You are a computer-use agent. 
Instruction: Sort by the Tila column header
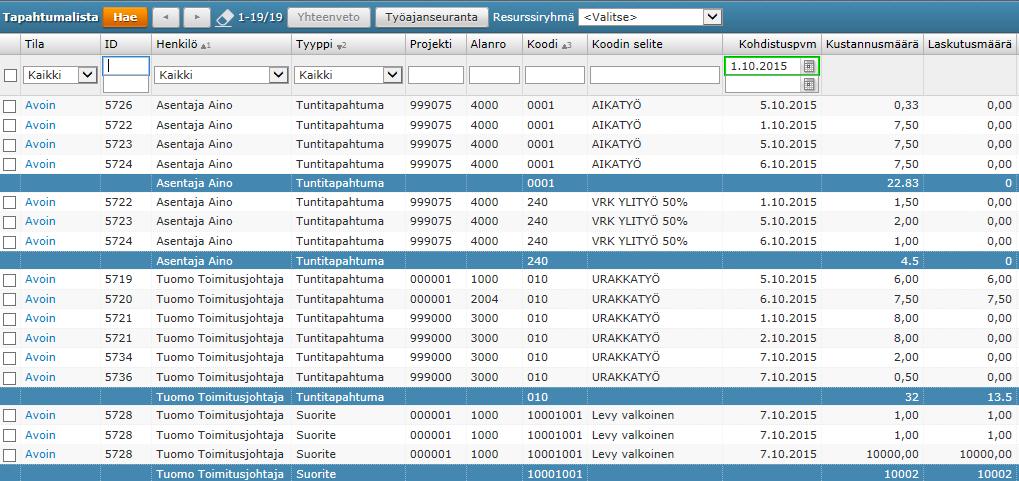click(x=32, y=44)
